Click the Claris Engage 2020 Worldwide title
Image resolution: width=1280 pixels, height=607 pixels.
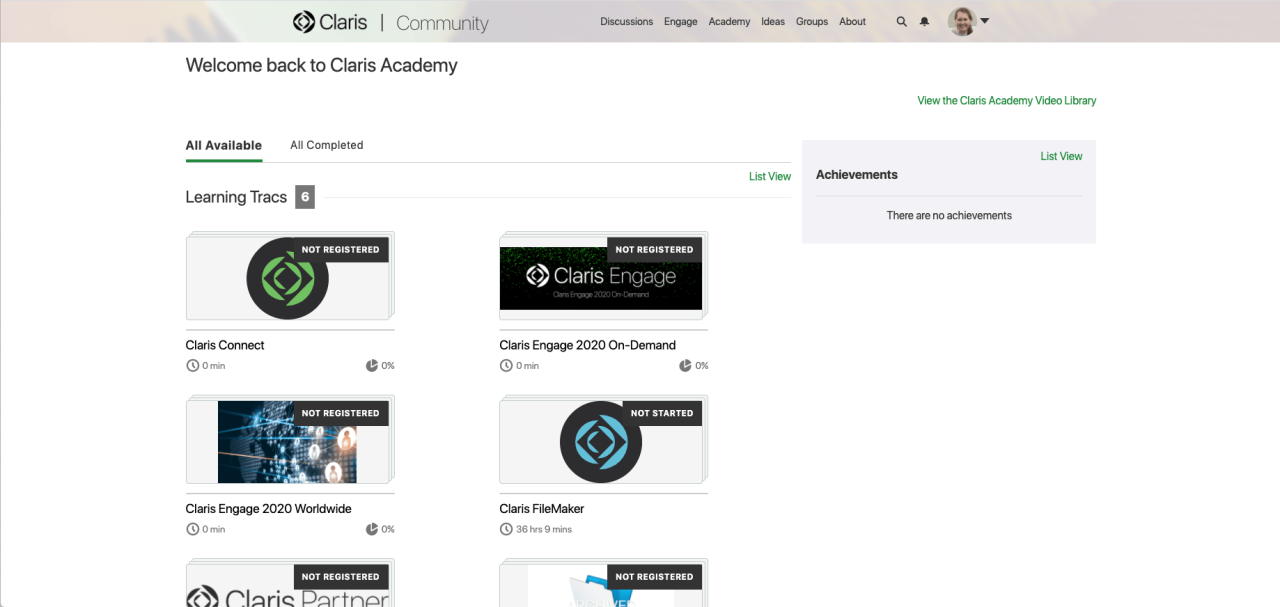coord(269,509)
